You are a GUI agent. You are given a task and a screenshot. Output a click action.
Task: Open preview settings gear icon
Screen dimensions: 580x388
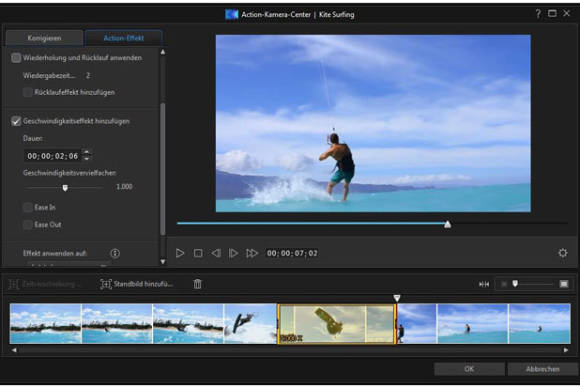point(563,253)
